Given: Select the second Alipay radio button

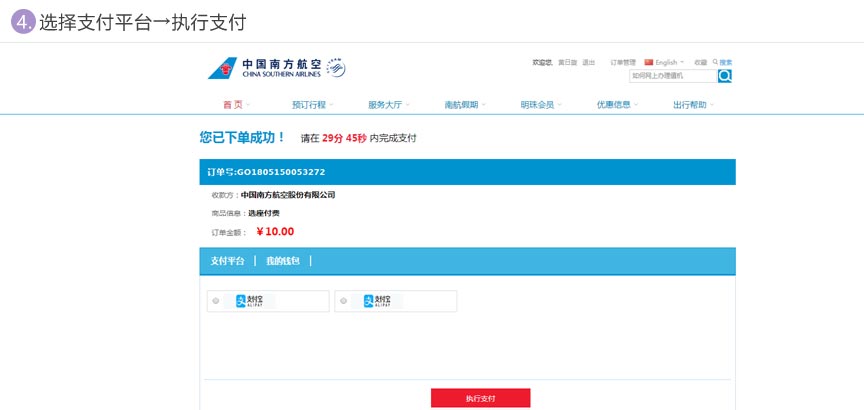Looking at the screenshot, I should pyautogui.click(x=344, y=301).
